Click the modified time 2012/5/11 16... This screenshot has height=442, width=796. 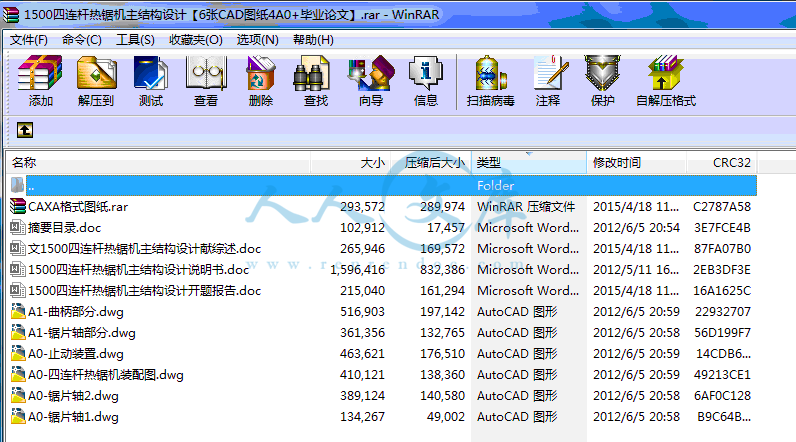pyautogui.click(x=636, y=269)
